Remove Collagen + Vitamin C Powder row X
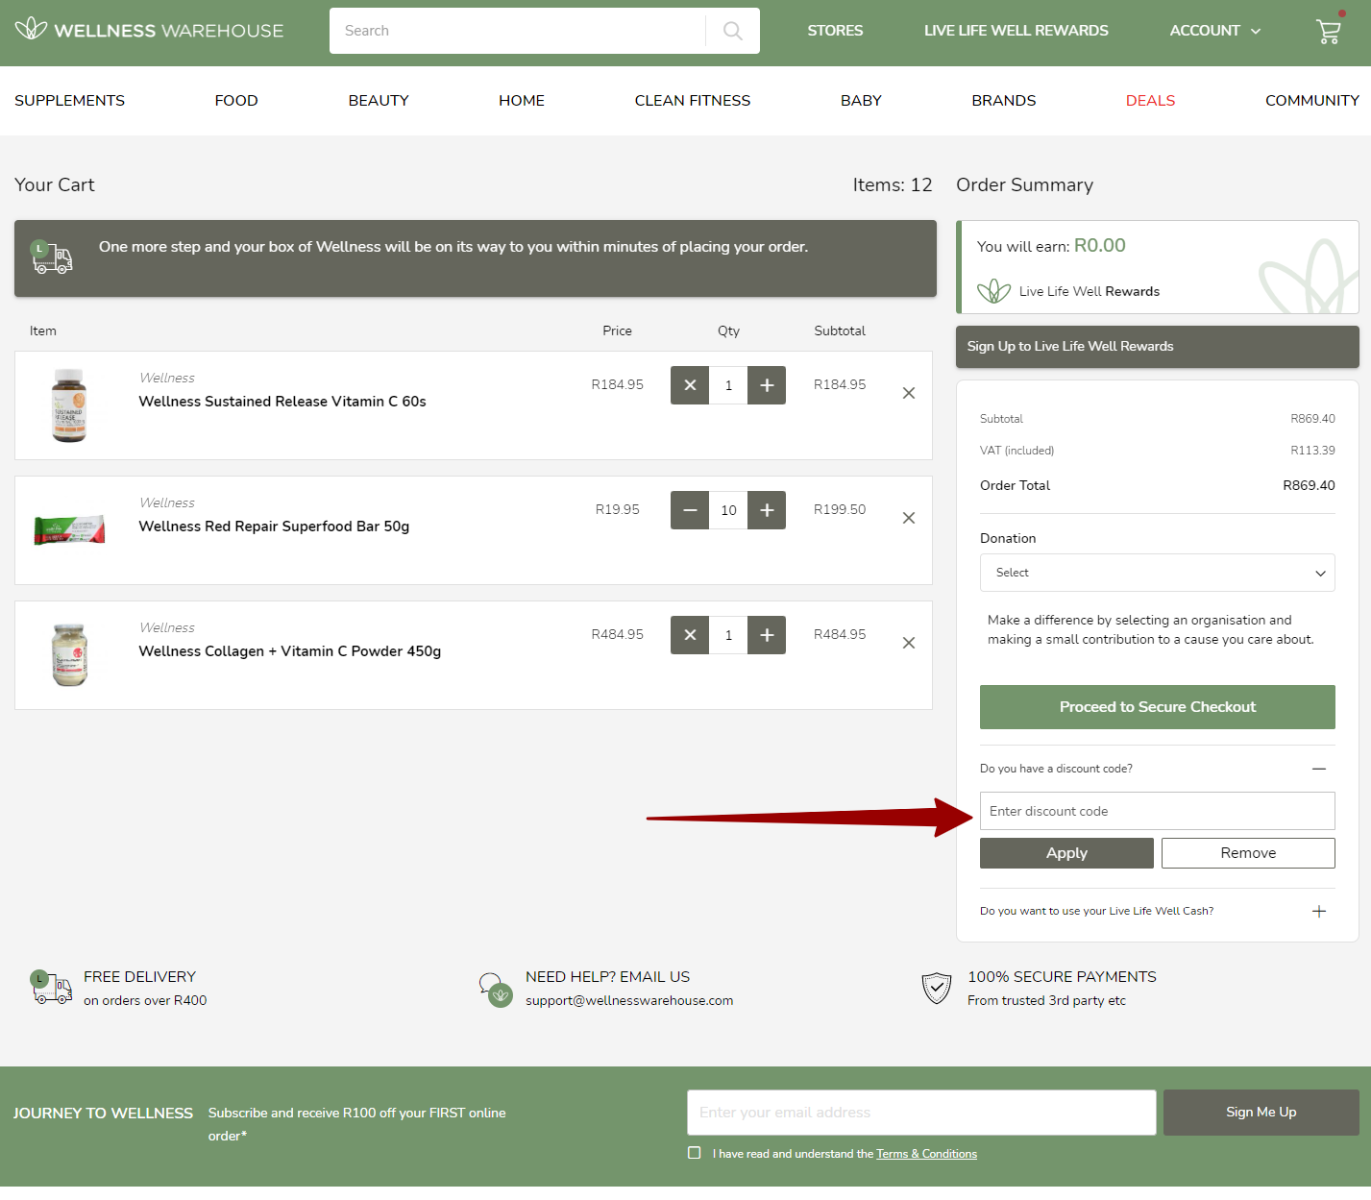Viewport: 1371px width, 1200px height. pyautogui.click(x=908, y=643)
